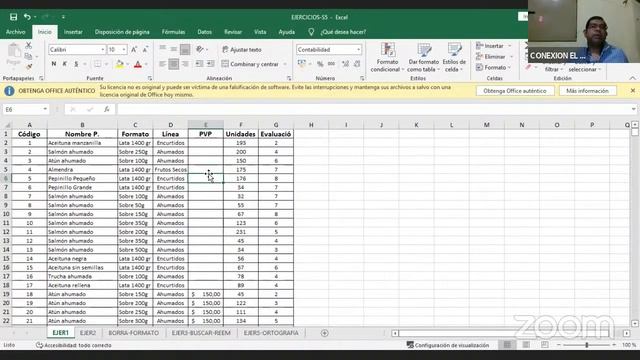
Task: Paste with the Pegar clipboard icon
Action: [x=14, y=55]
